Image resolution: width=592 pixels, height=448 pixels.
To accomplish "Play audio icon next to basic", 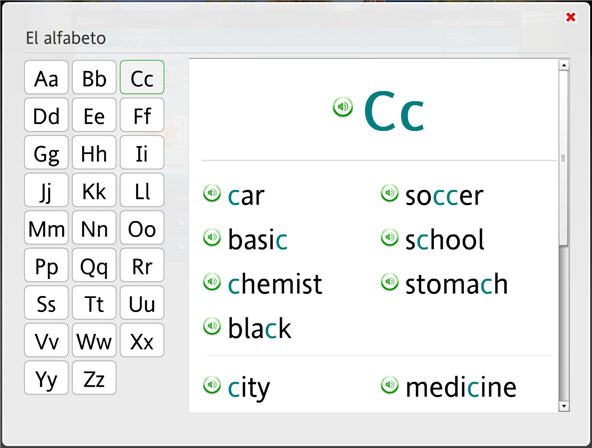I will point(212,237).
